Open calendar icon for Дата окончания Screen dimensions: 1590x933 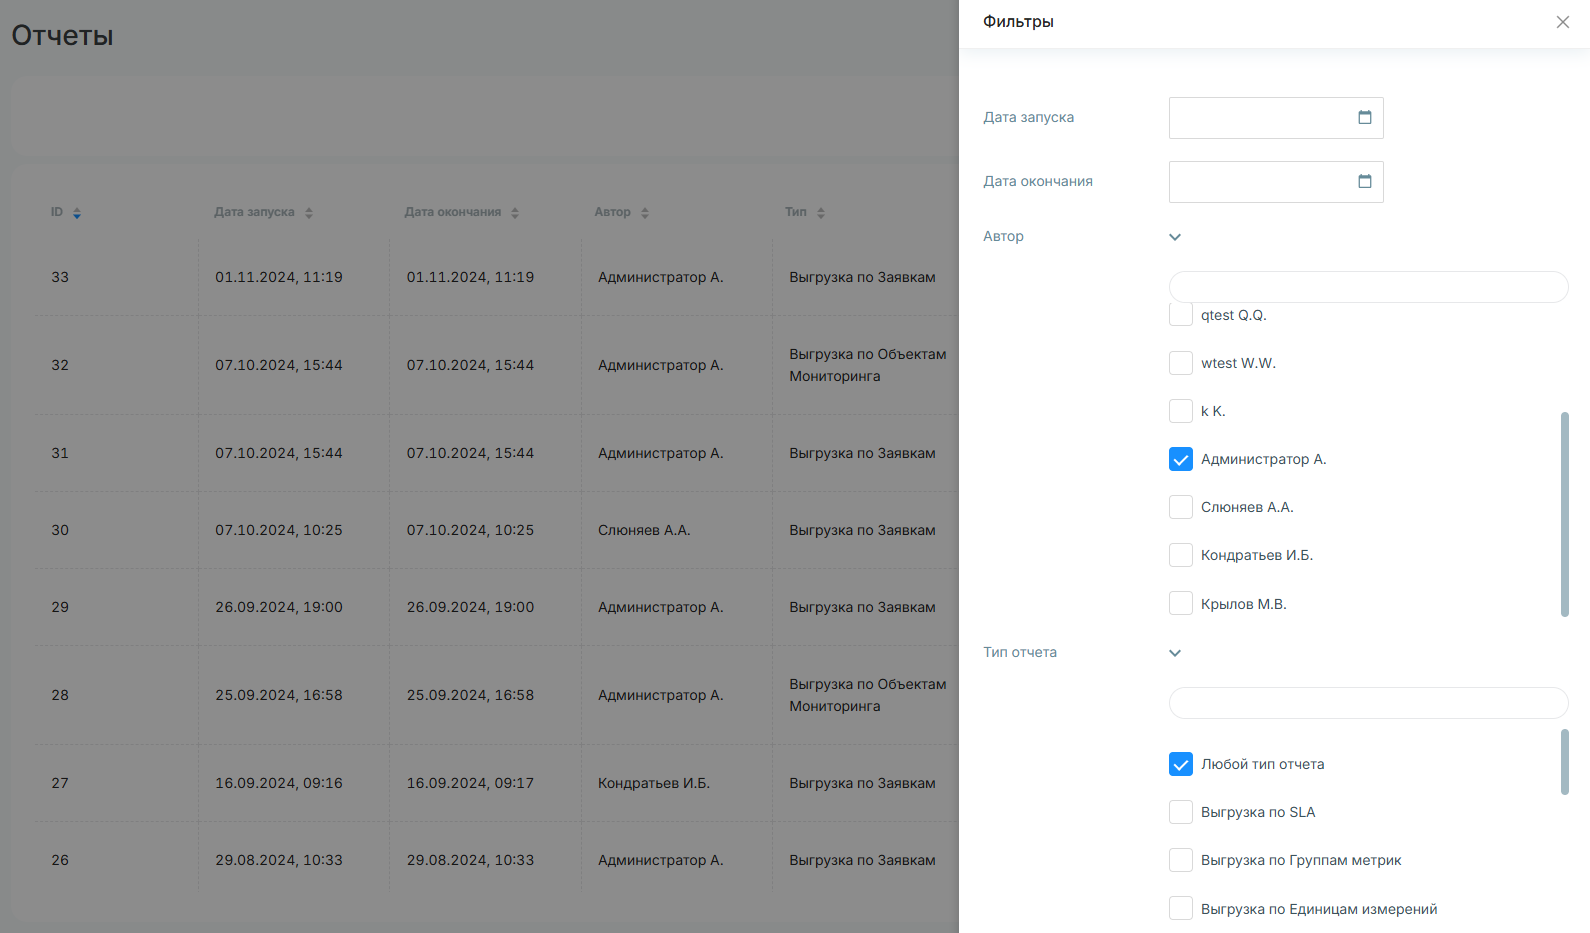coord(1364,181)
